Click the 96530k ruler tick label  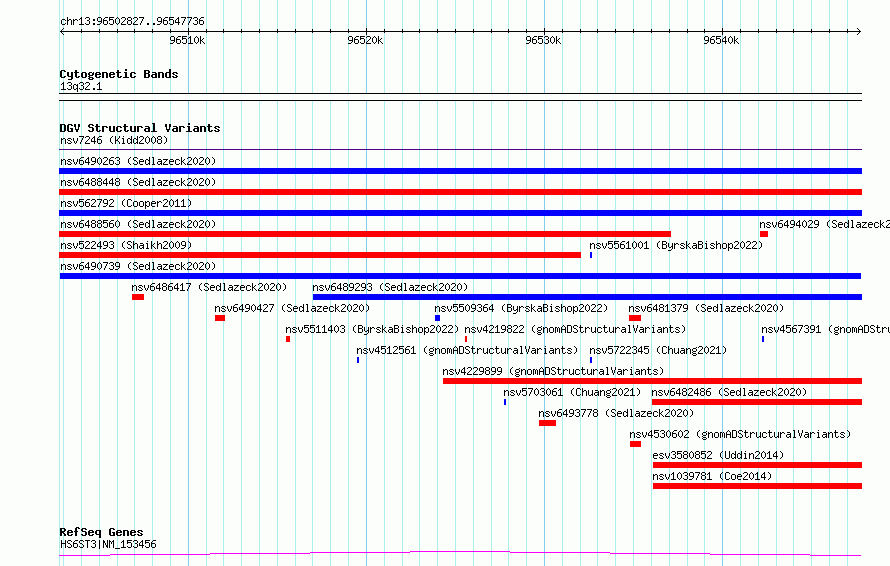click(543, 40)
